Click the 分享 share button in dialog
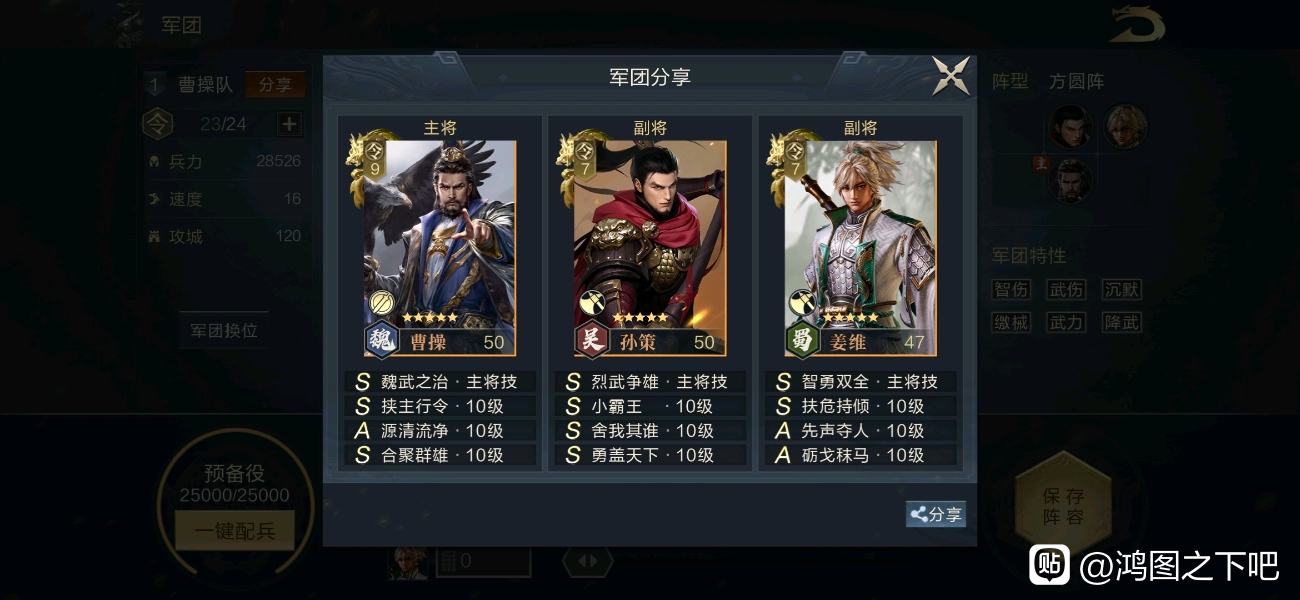 click(x=936, y=514)
